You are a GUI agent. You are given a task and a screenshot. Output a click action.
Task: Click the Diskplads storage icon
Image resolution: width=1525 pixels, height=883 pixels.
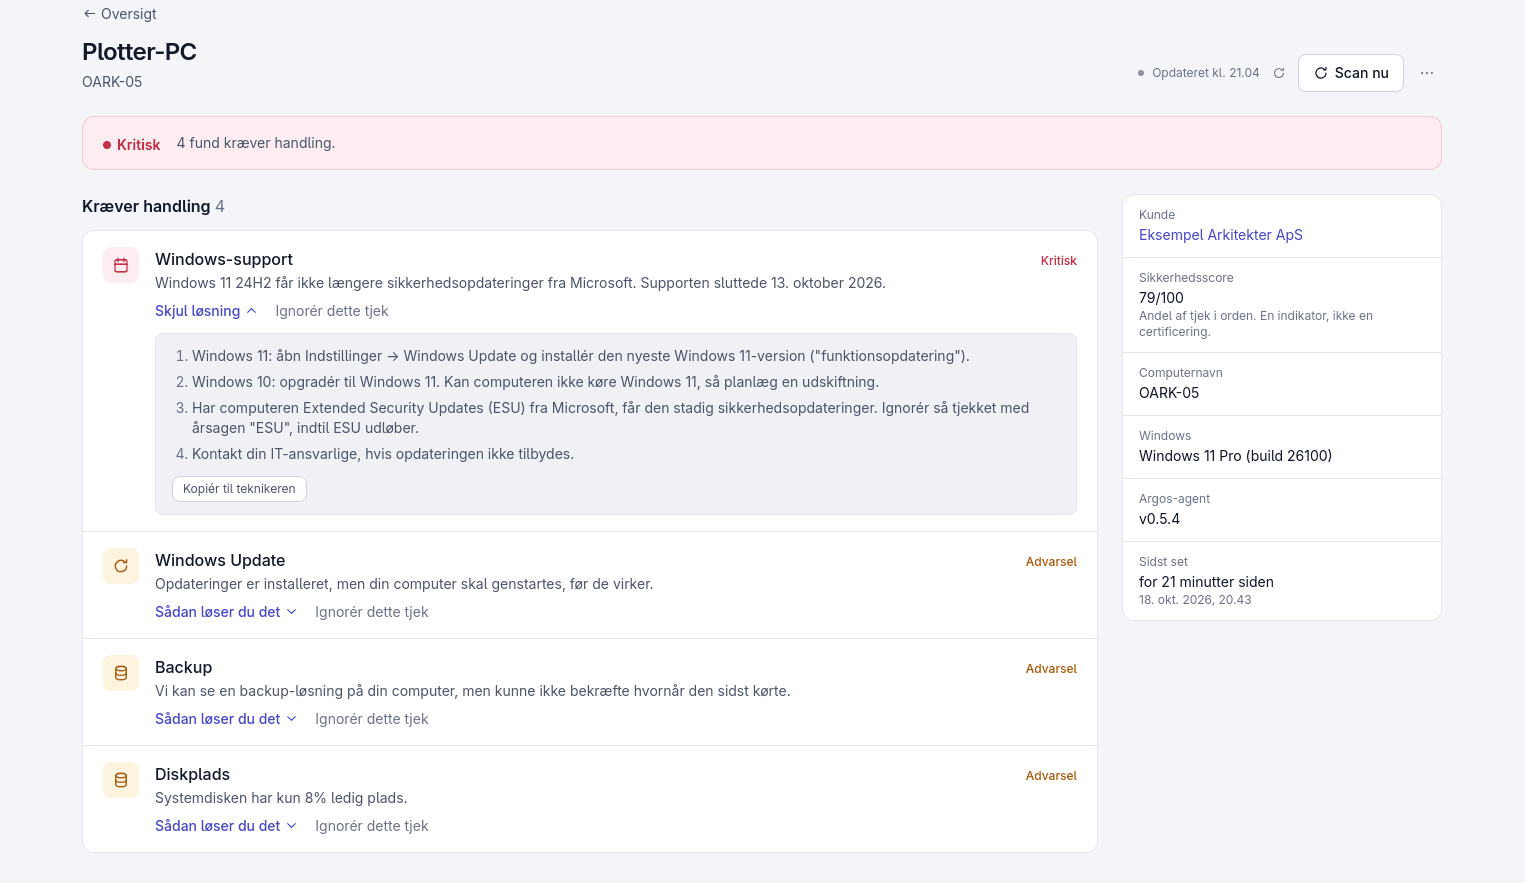point(121,780)
